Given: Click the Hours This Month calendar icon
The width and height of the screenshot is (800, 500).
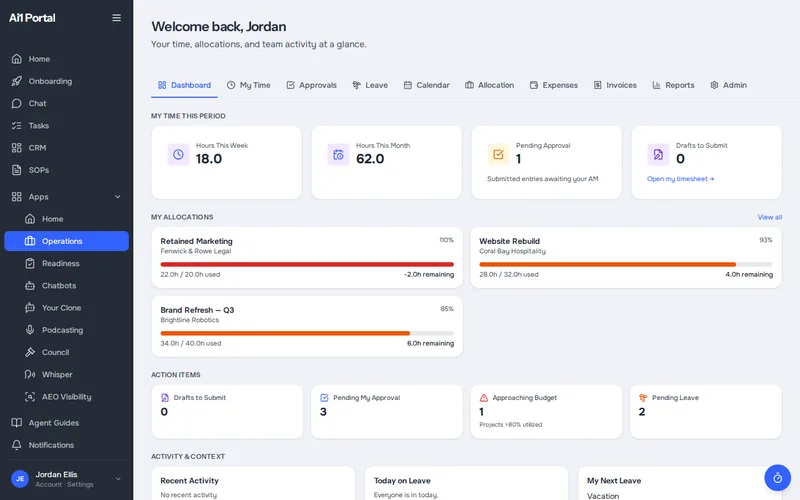Looking at the screenshot, I should point(338,154).
